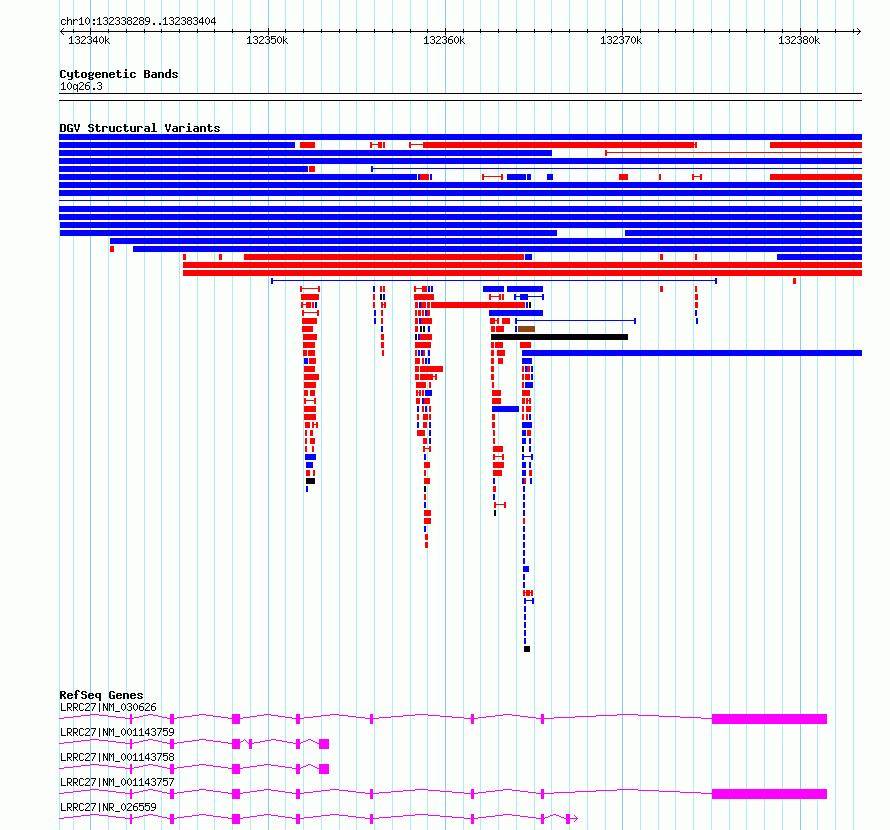Image resolution: width=890 pixels, height=830 pixels.
Task: Click the long black structural variant bar
Action: [559, 337]
